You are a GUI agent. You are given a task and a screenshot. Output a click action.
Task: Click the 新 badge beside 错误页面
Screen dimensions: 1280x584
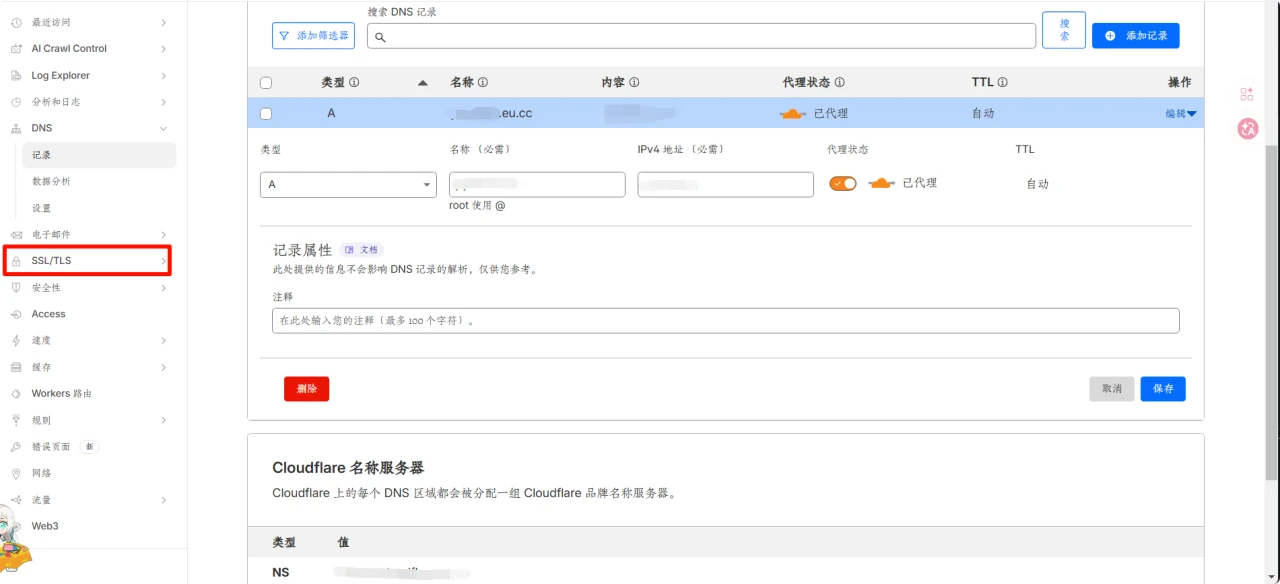(89, 447)
